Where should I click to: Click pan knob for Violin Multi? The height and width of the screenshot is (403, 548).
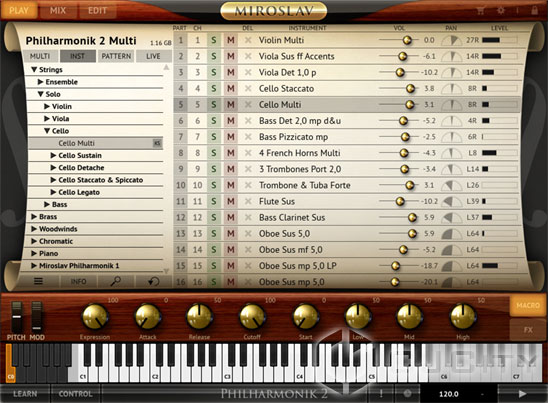tap(451, 41)
